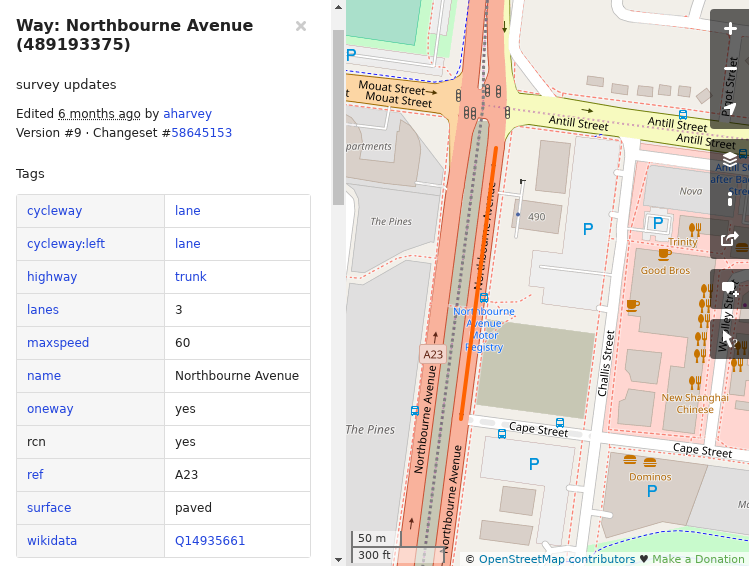Click the Antill Street bus stop icon
749x566 pixels.
click(x=683, y=115)
